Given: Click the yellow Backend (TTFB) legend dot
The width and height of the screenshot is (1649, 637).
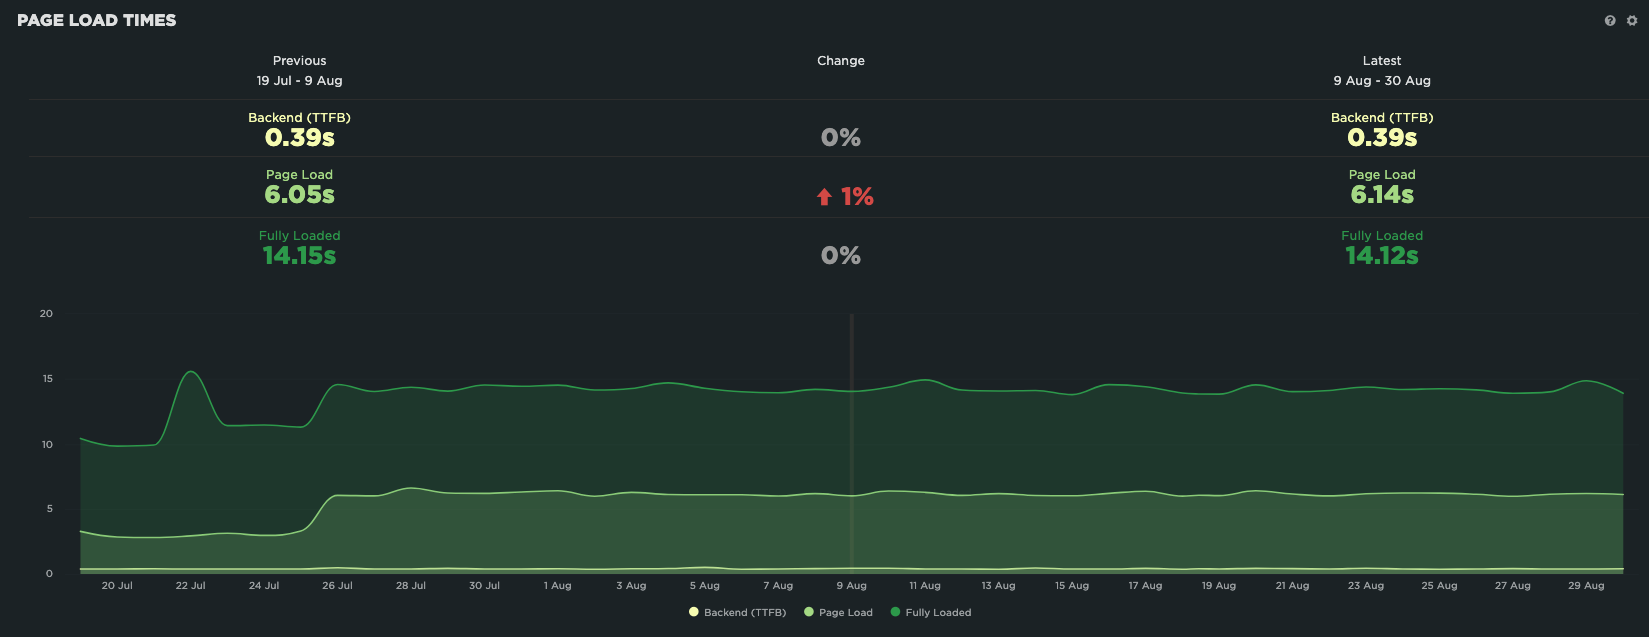Looking at the screenshot, I should tap(693, 612).
